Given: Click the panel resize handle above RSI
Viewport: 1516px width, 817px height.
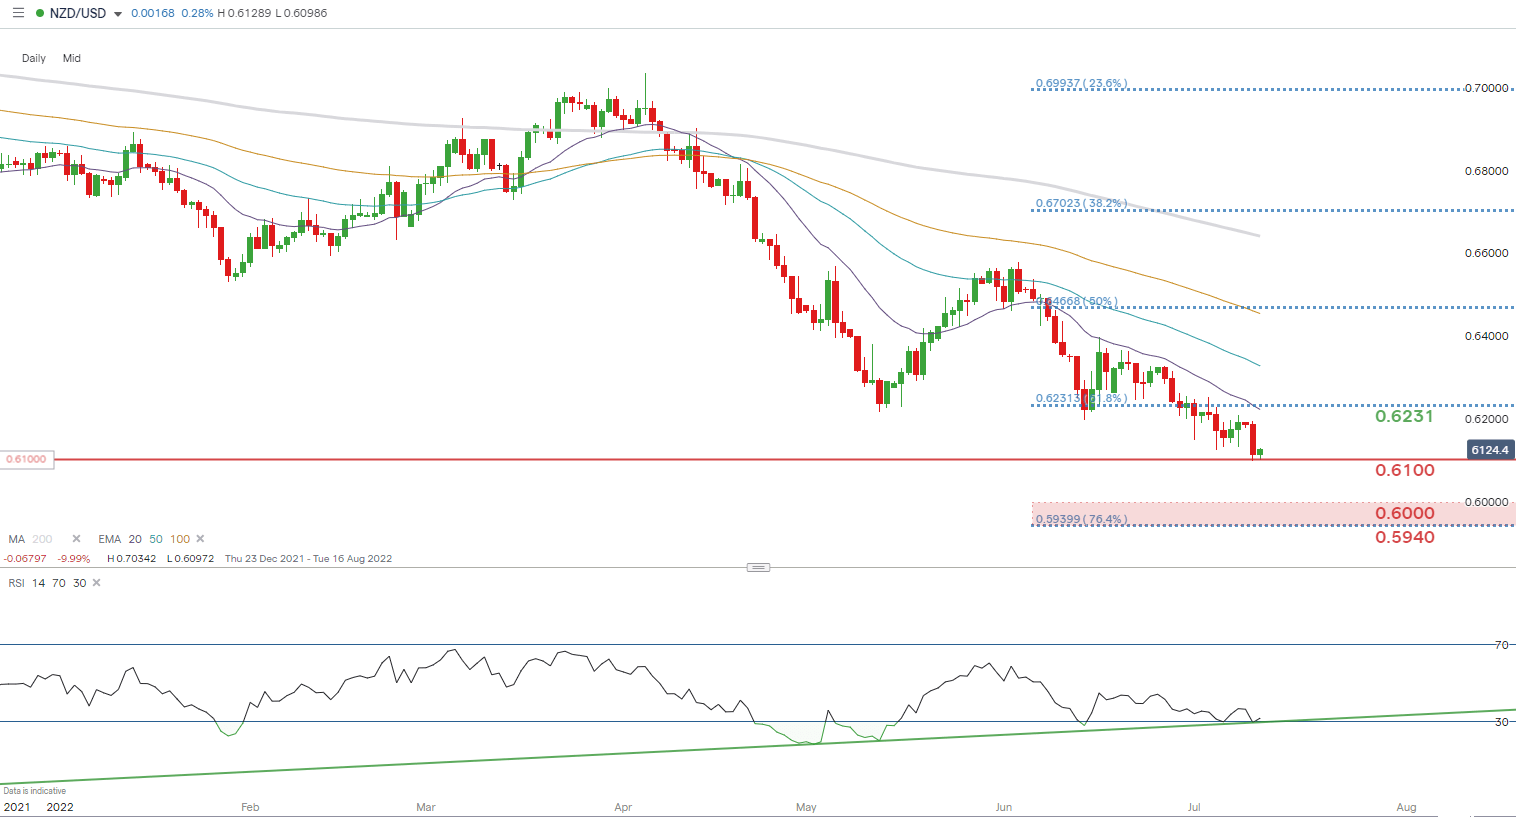Looking at the screenshot, I should click(x=758, y=567).
